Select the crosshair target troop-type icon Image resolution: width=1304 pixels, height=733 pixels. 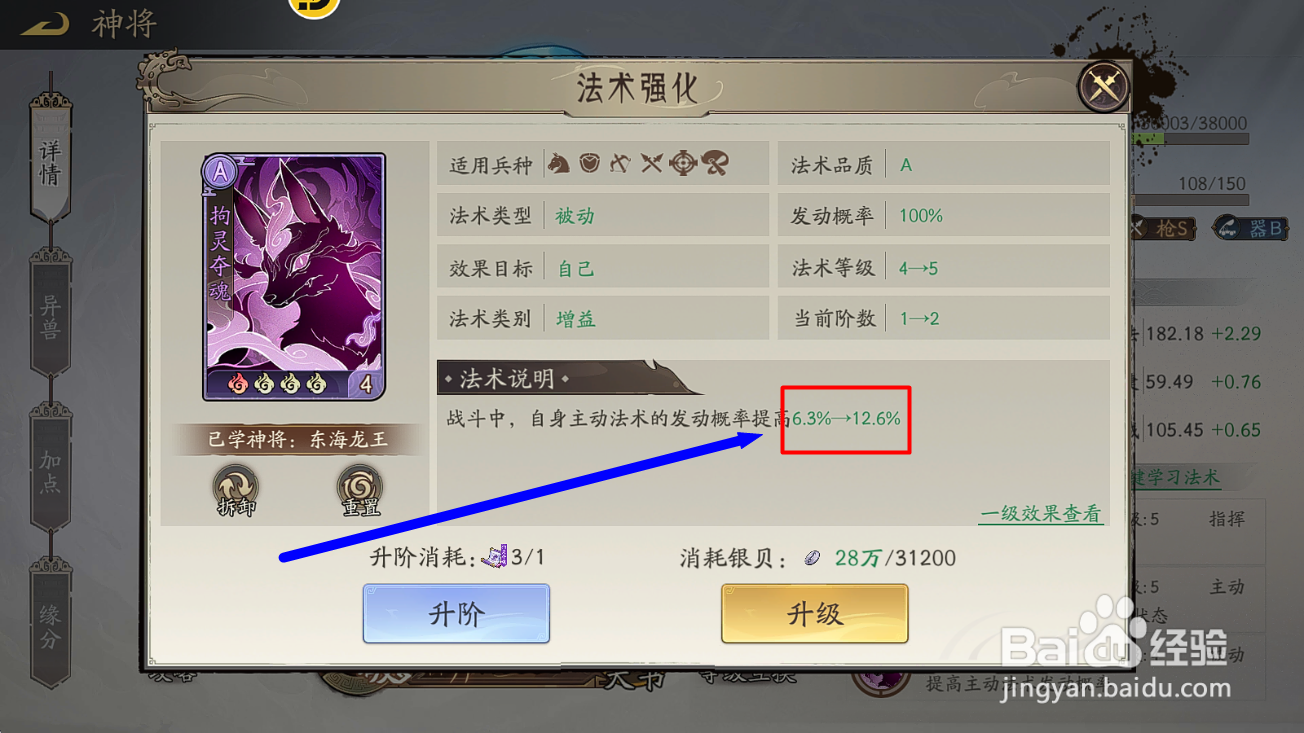pos(683,163)
